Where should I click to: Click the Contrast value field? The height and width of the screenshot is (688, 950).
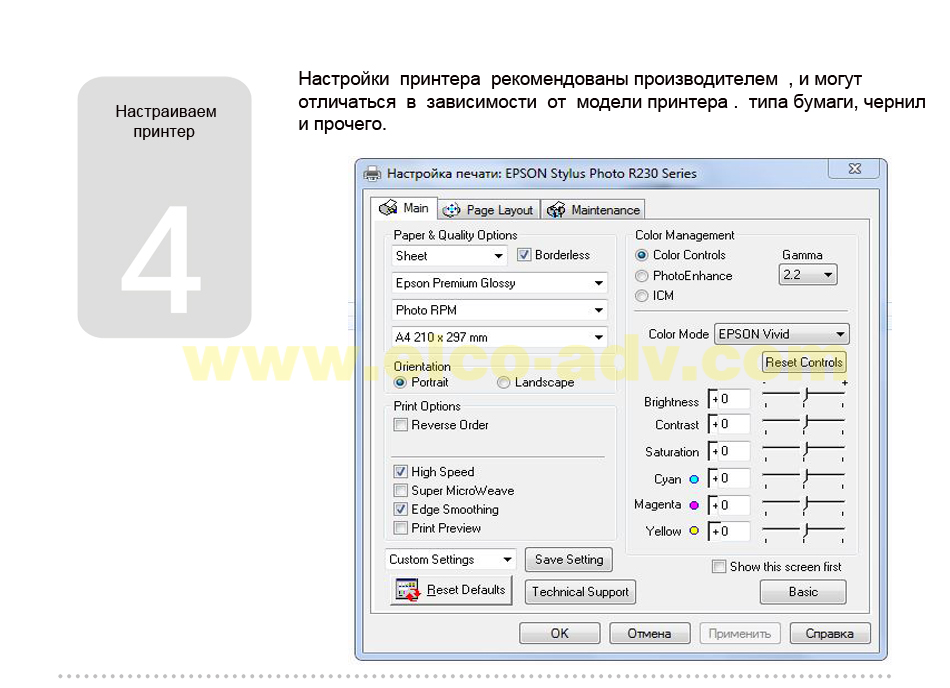coord(729,425)
